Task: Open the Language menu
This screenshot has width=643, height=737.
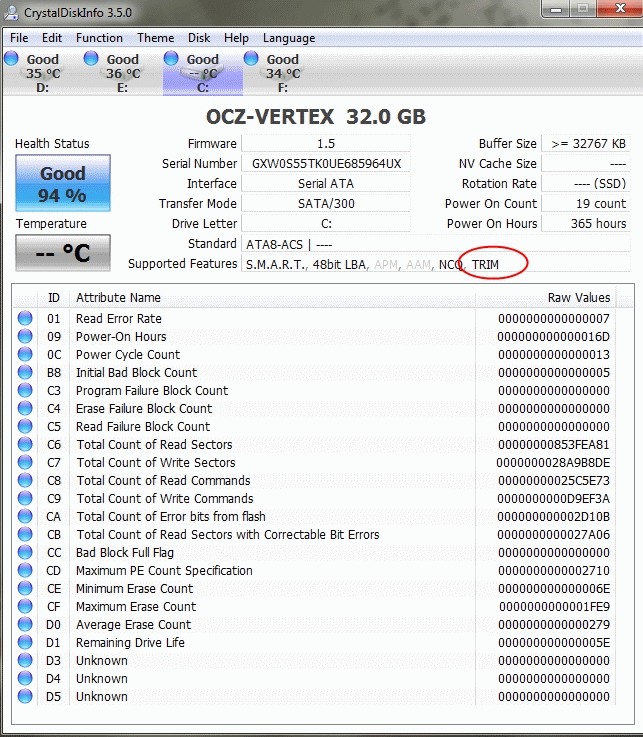Action: point(289,38)
